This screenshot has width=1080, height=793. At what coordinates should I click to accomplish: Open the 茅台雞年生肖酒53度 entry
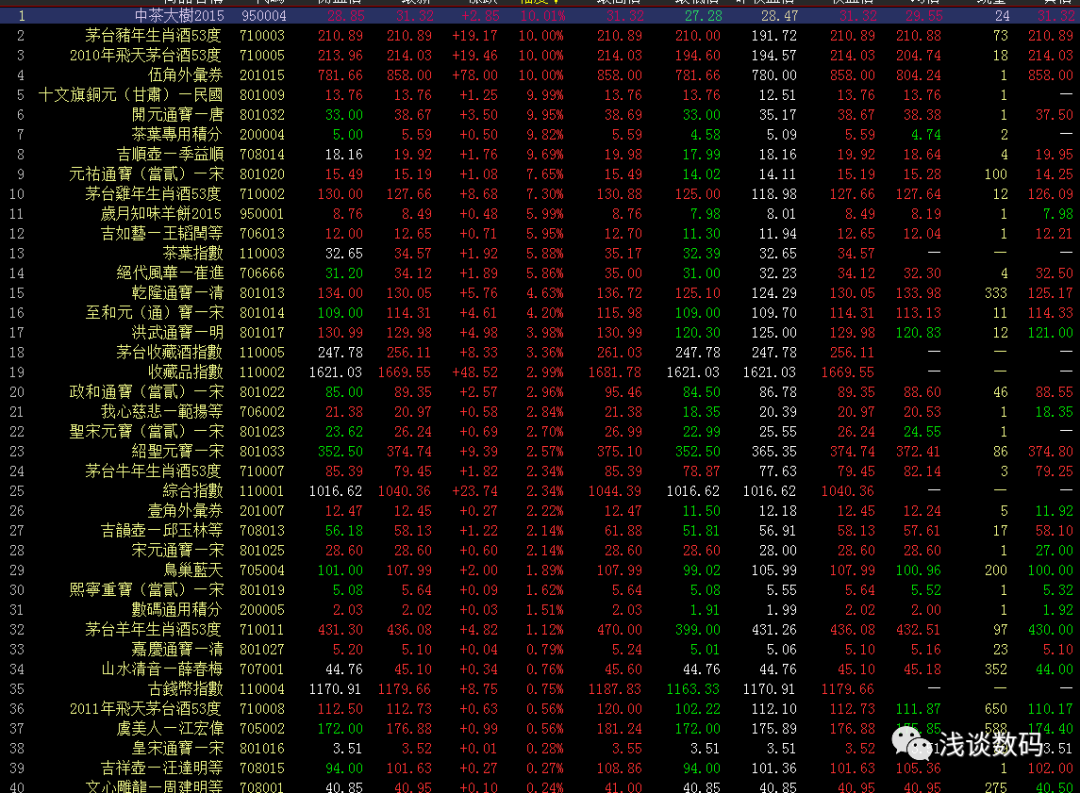click(154, 194)
